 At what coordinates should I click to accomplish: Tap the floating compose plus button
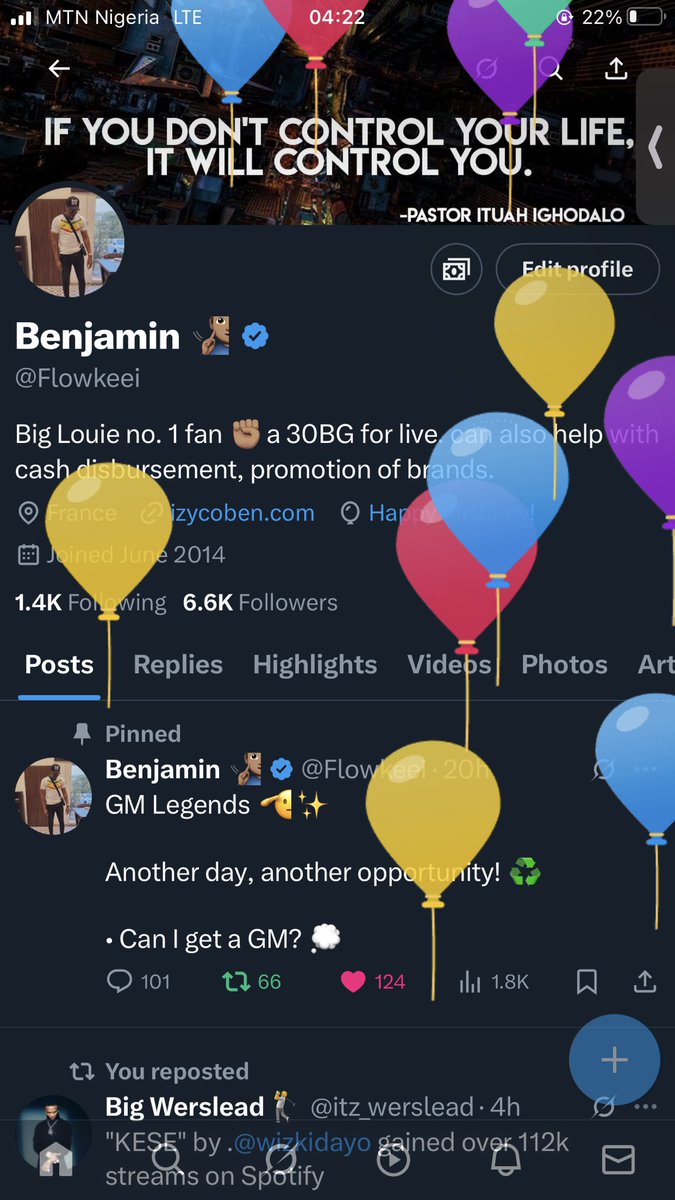(614, 1060)
